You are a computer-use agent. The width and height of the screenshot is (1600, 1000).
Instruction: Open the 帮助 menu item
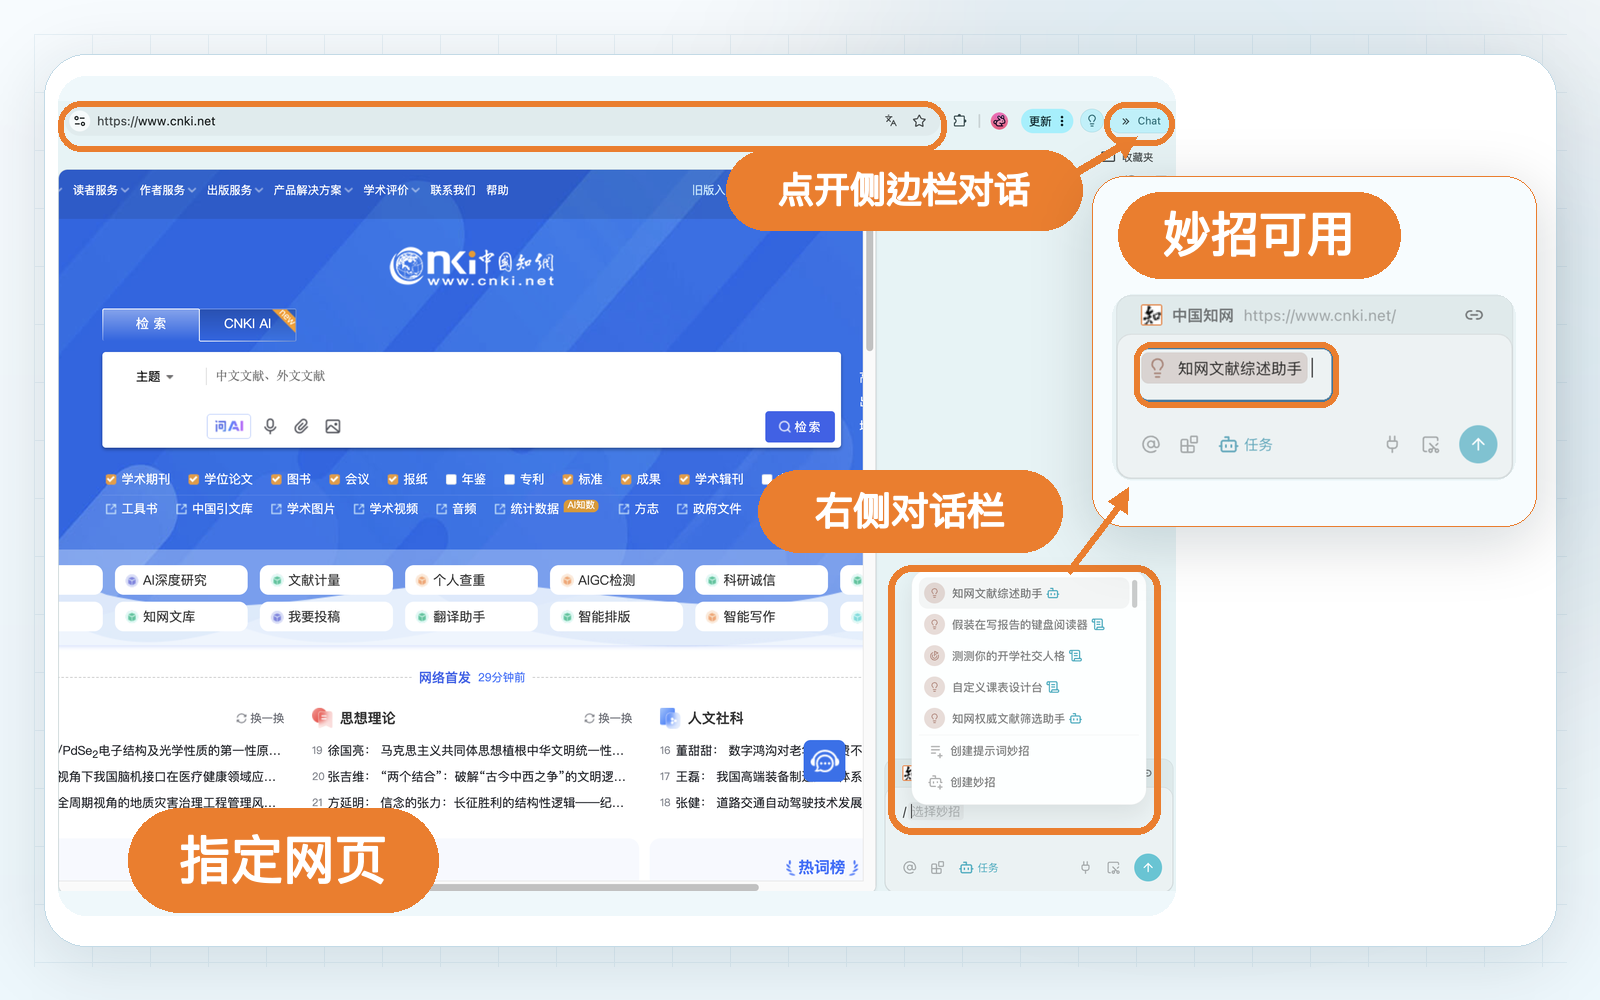pyautogui.click(x=497, y=190)
